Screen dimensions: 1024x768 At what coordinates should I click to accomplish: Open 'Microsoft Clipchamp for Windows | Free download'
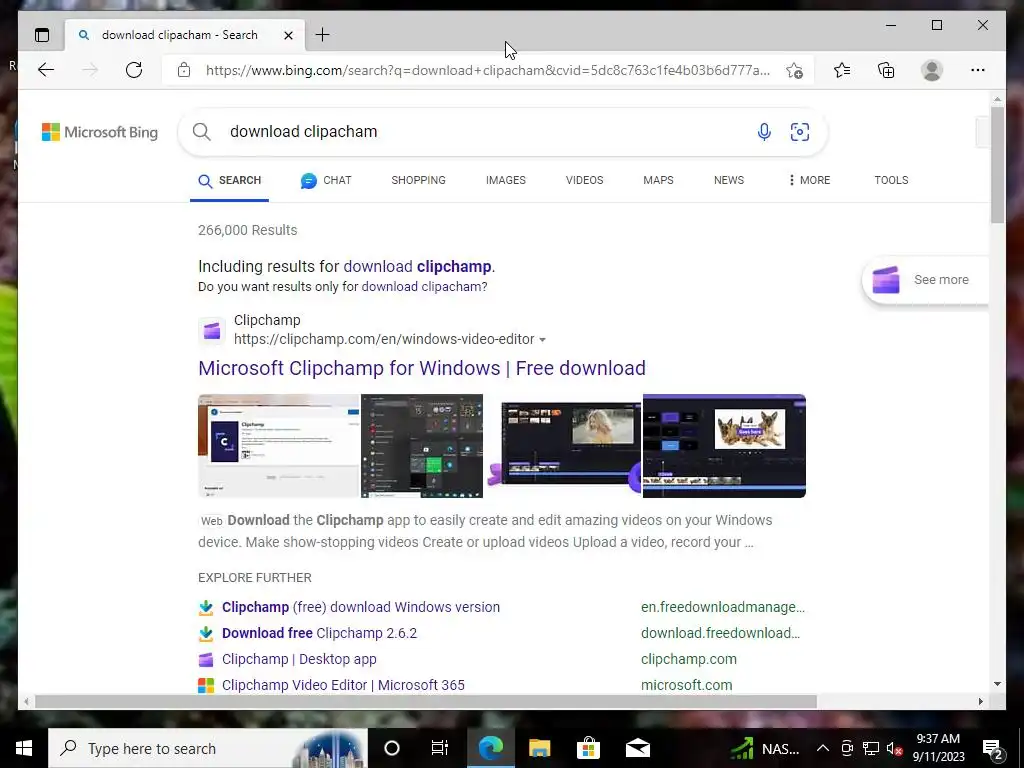click(422, 368)
